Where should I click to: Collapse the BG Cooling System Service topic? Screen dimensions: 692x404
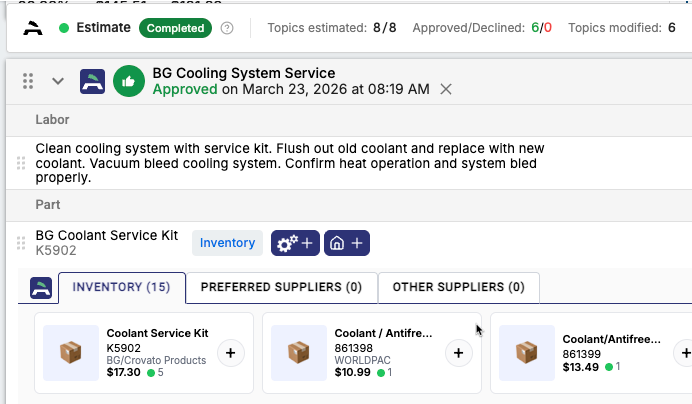click(x=58, y=81)
